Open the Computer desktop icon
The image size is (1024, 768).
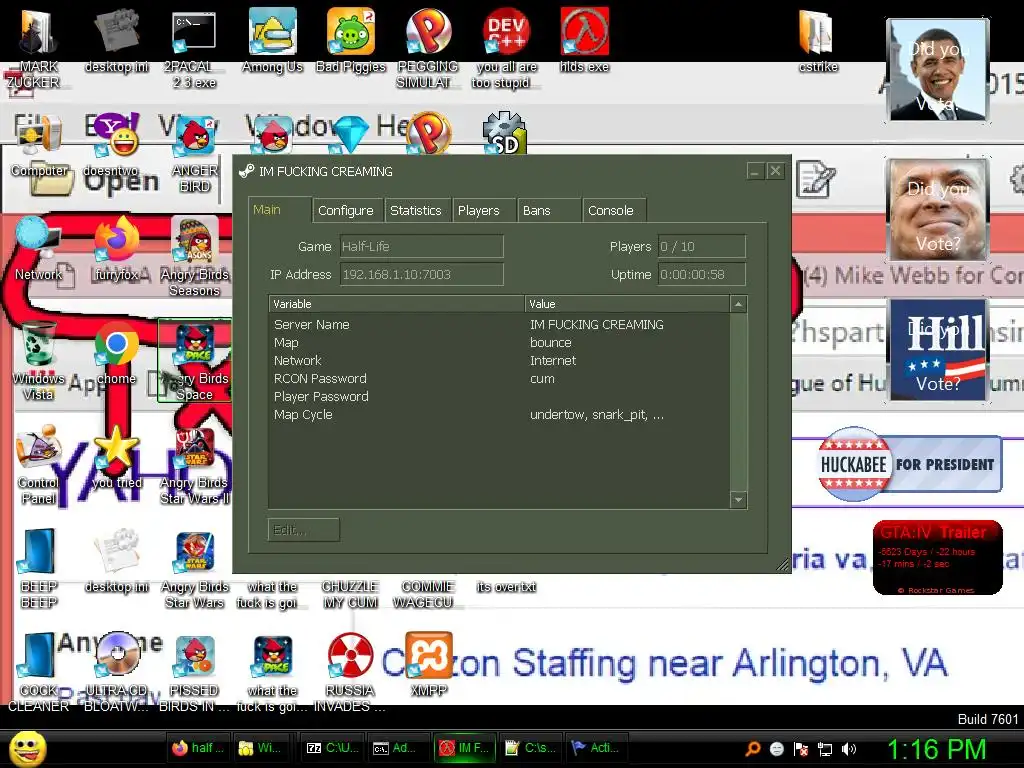39,137
